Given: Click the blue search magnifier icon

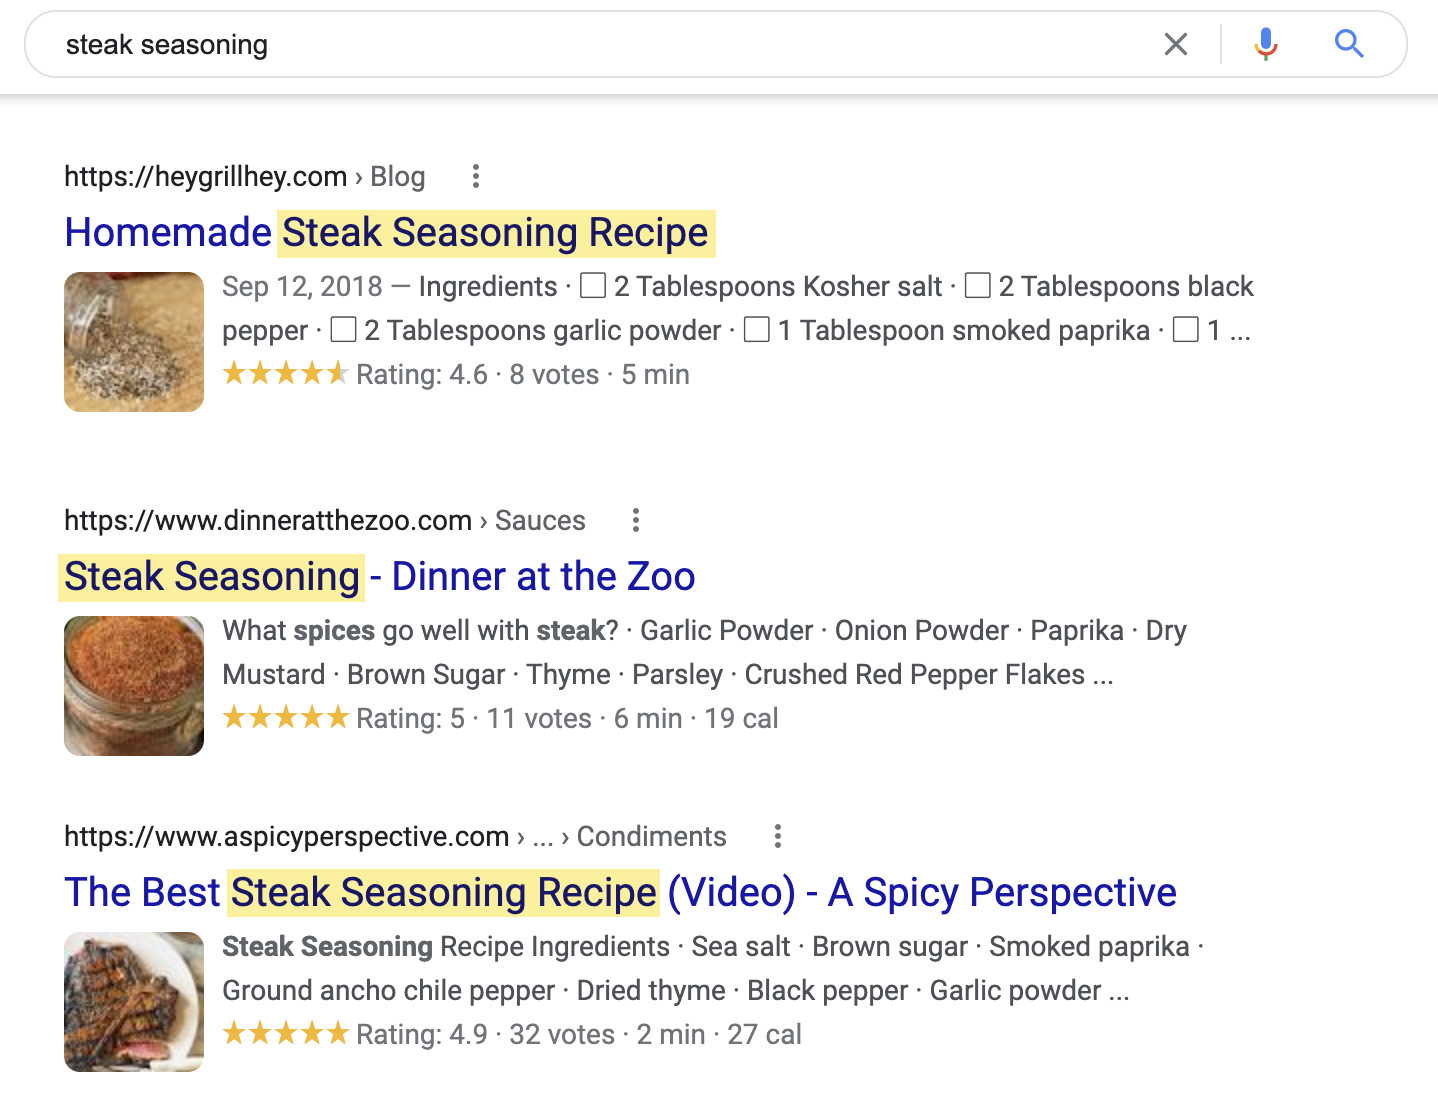Looking at the screenshot, I should tap(1349, 44).
